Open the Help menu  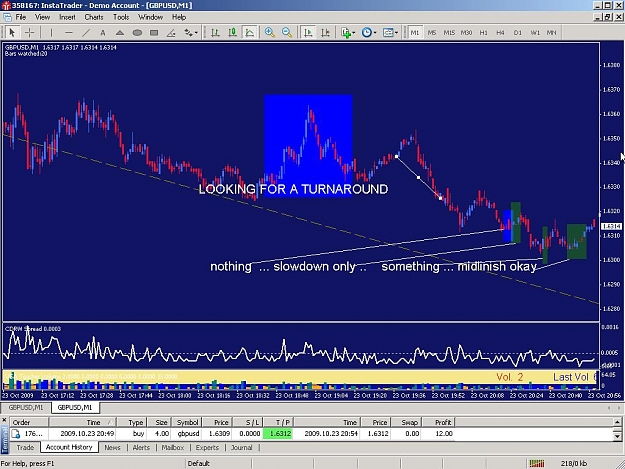click(x=179, y=17)
